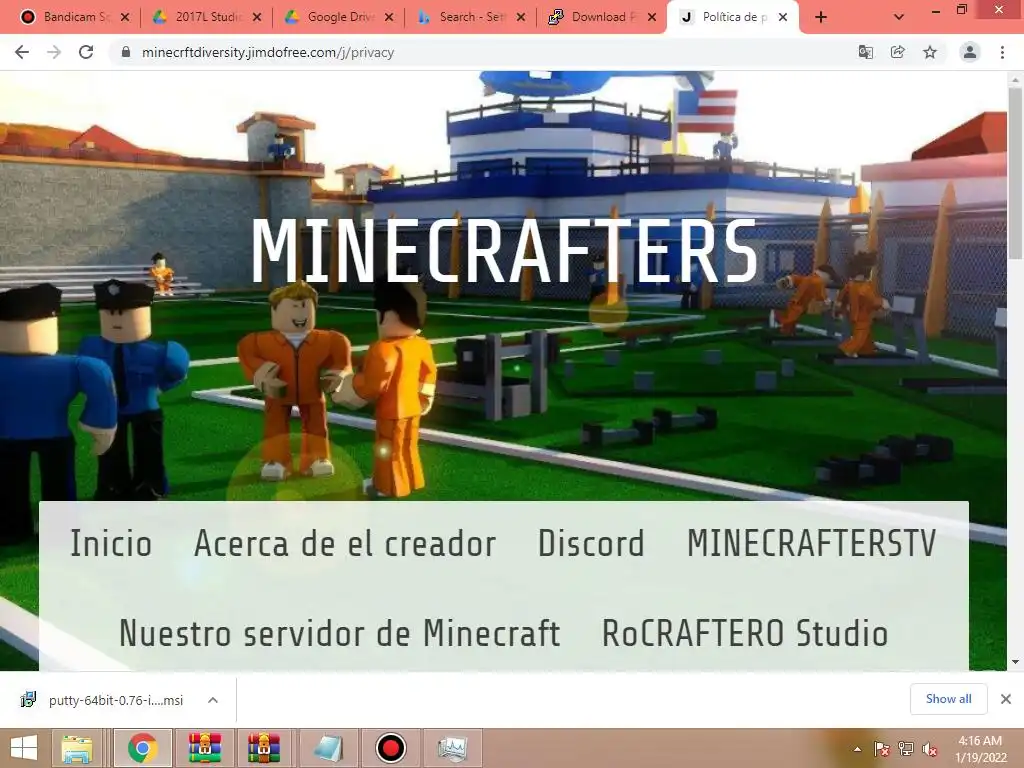Open the RoCRAFTERO Studio link
The width and height of the screenshot is (1024, 768).
pyautogui.click(x=745, y=633)
